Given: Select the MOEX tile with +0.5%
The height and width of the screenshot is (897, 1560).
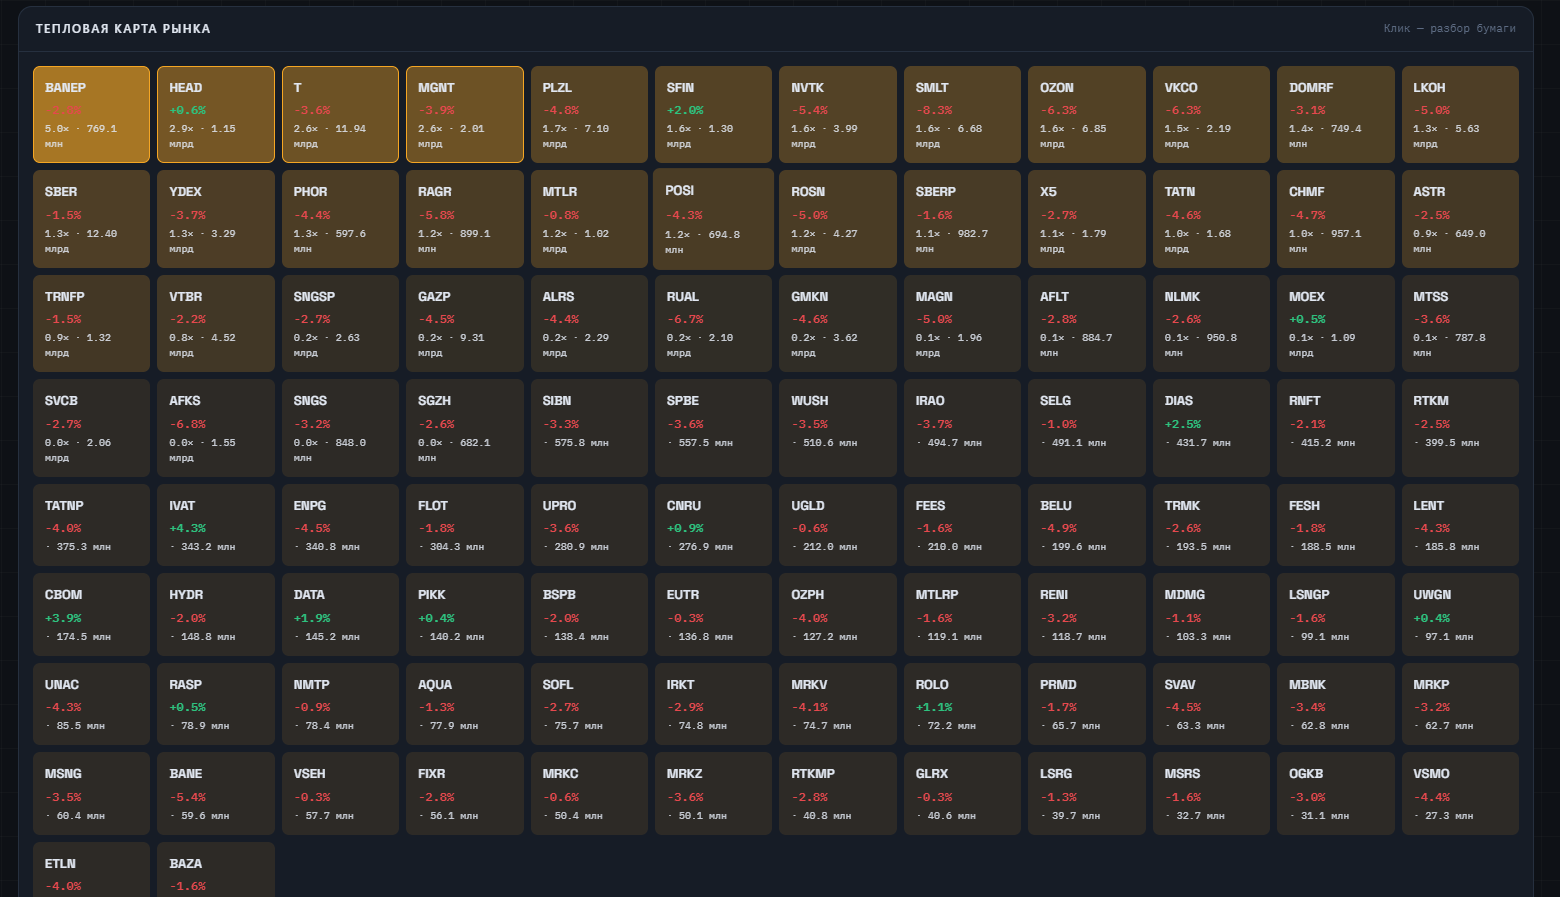Looking at the screenshot, I should pos(1336,323).
